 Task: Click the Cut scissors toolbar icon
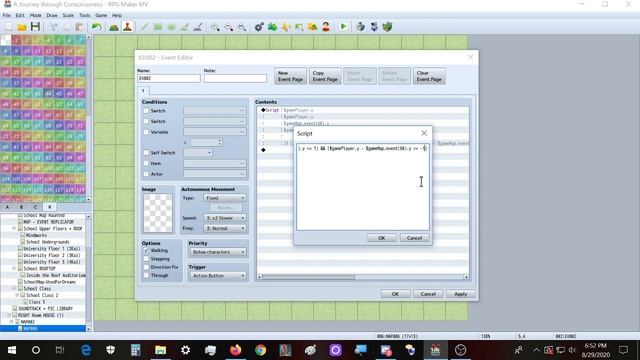tap(53, 27)
